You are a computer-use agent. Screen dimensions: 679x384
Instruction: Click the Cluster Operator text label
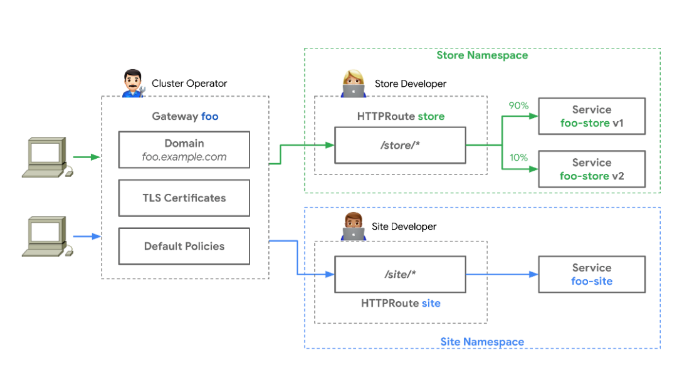tap(189, 83)
